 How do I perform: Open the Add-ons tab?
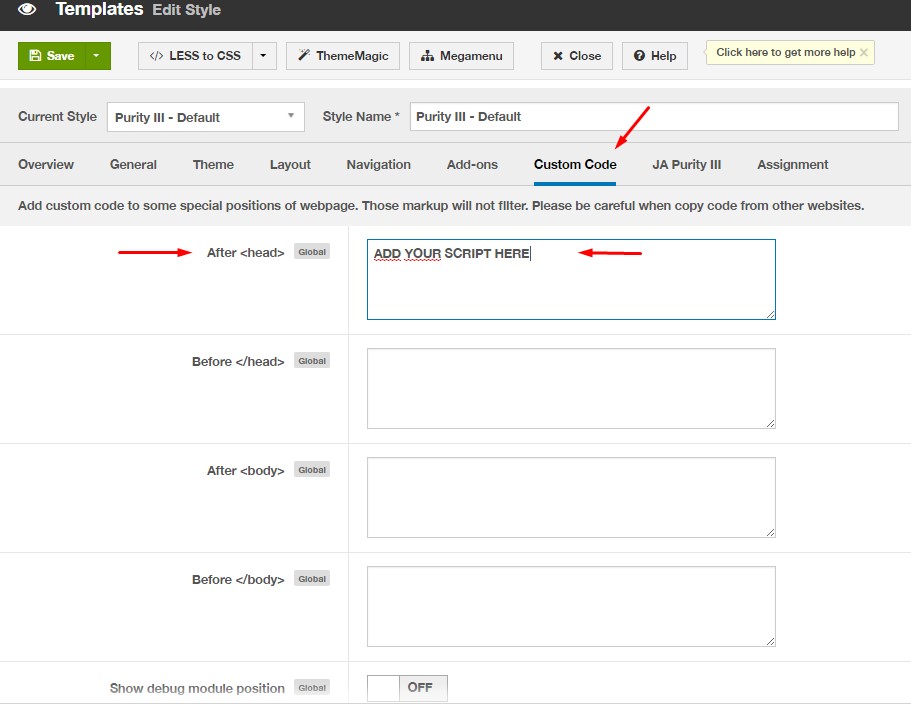tap(472, 164)
